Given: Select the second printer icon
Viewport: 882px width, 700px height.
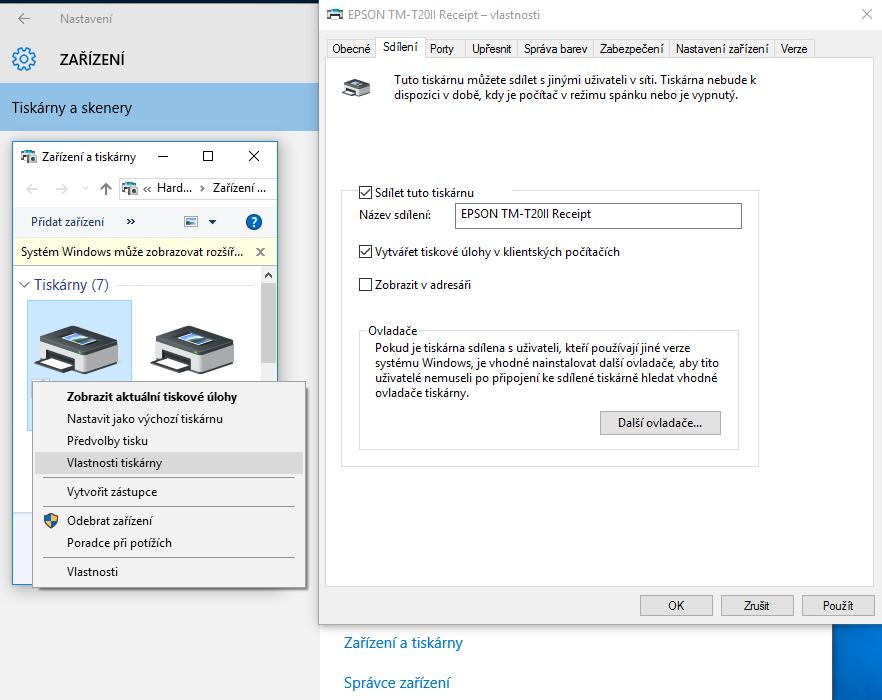Looking at the screenshot, I should click(x=194, y=348).
